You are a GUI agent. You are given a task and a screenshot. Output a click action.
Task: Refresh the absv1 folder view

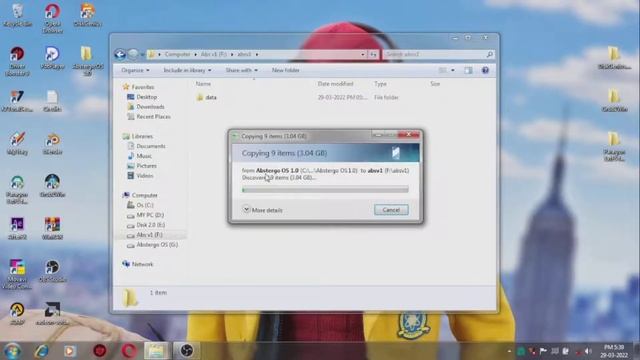[x=373, y=54]
